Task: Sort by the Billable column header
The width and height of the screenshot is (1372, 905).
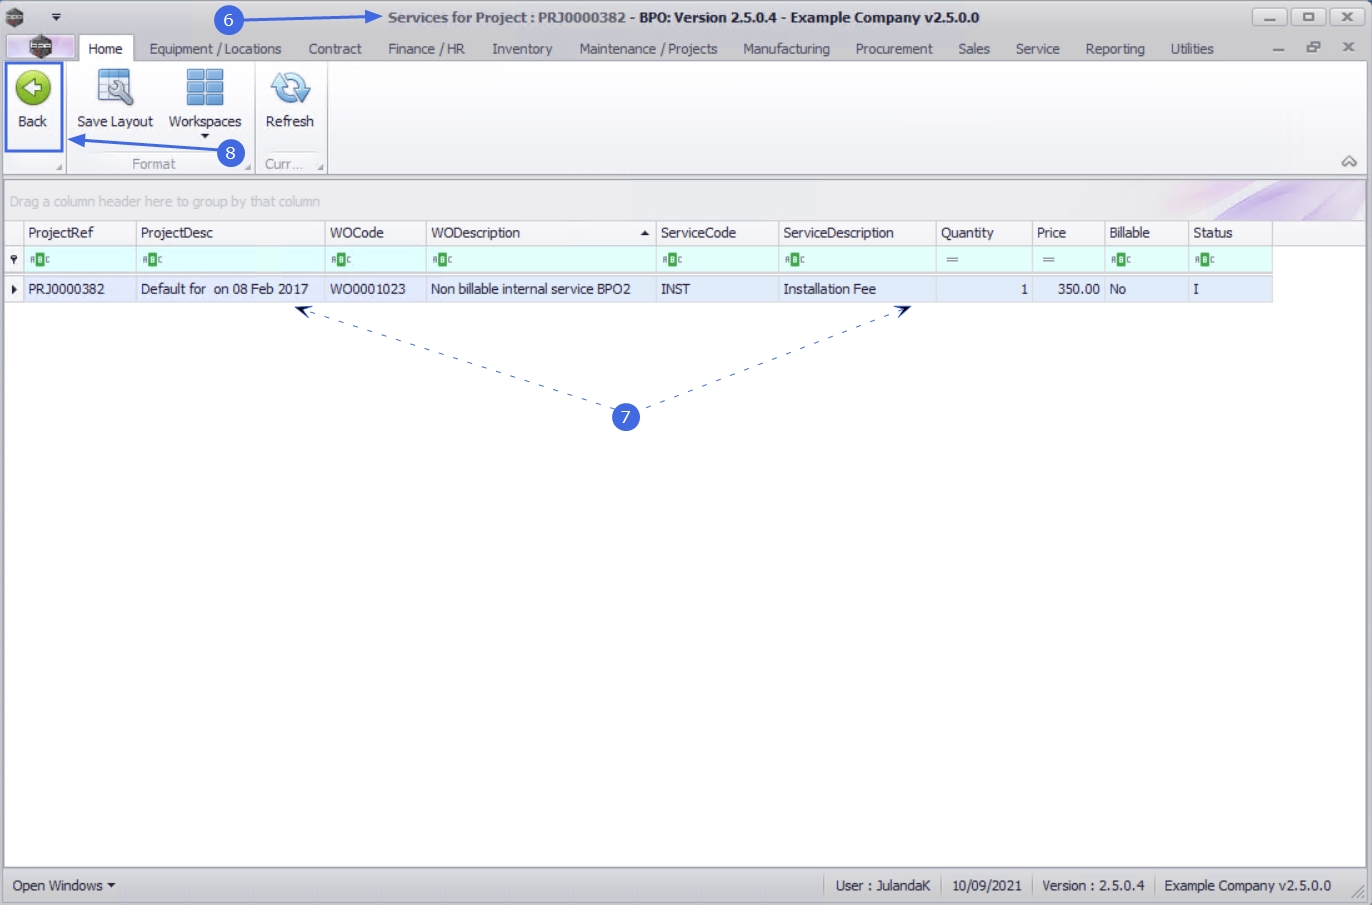Action: click(1146, 233)
